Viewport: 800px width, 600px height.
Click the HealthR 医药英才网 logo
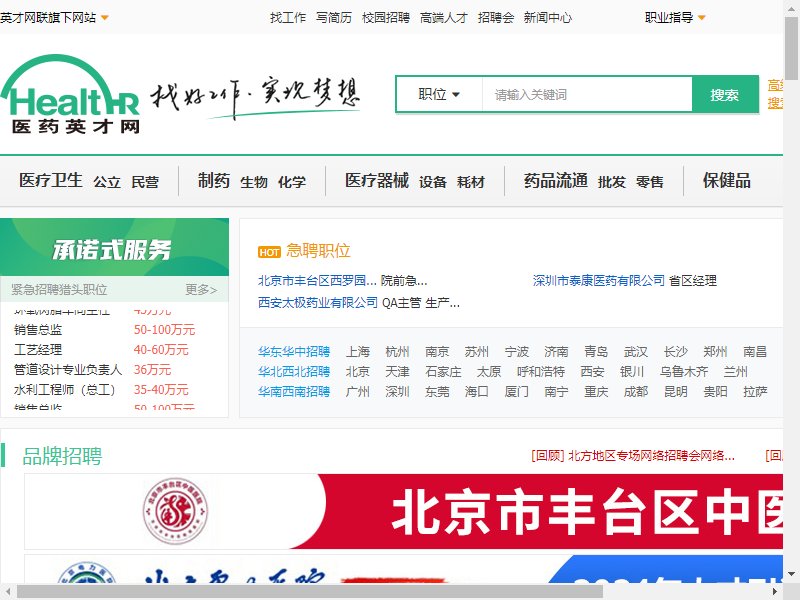click(70, 94)
